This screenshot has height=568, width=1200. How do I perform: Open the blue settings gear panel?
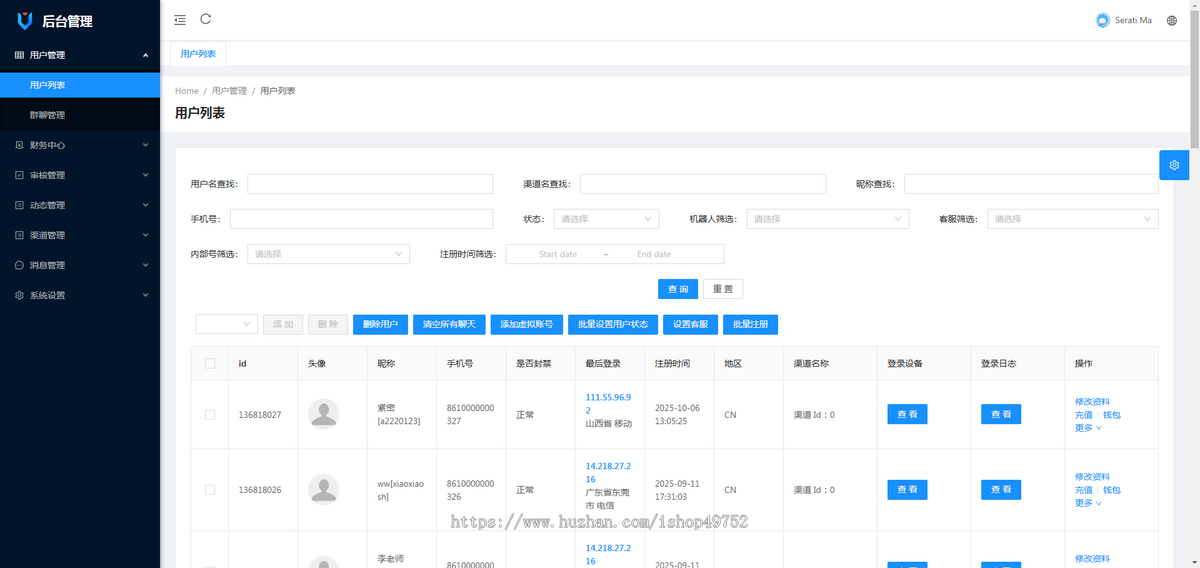click(1174, 165)
